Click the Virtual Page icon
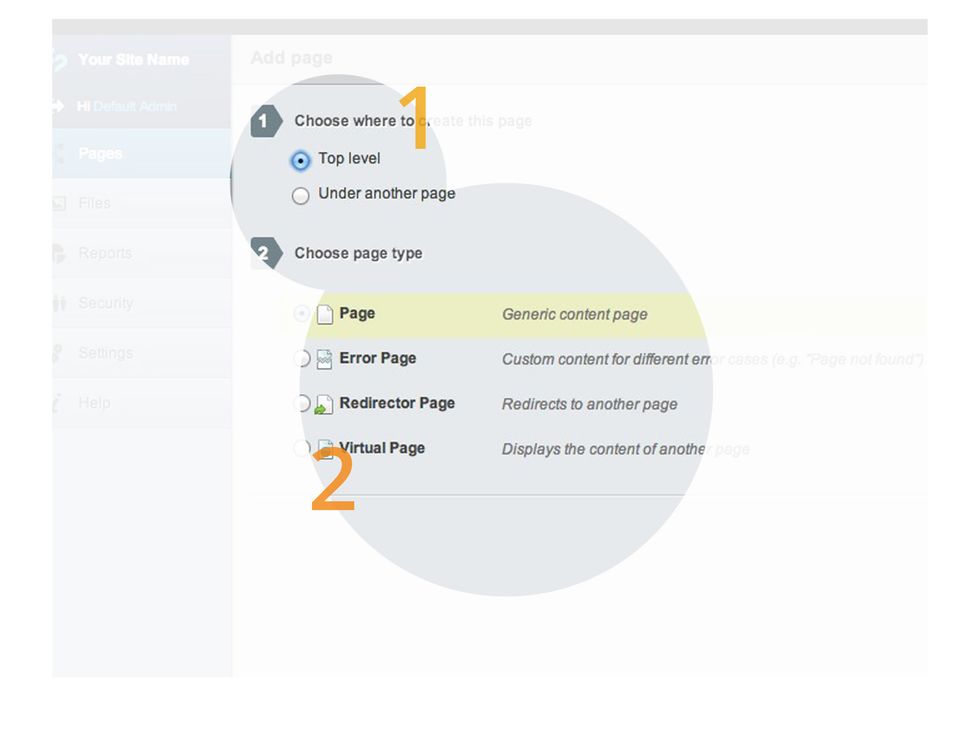Image resolution: width=980 pixels, height=735 pixels. [x=325, y=448]
